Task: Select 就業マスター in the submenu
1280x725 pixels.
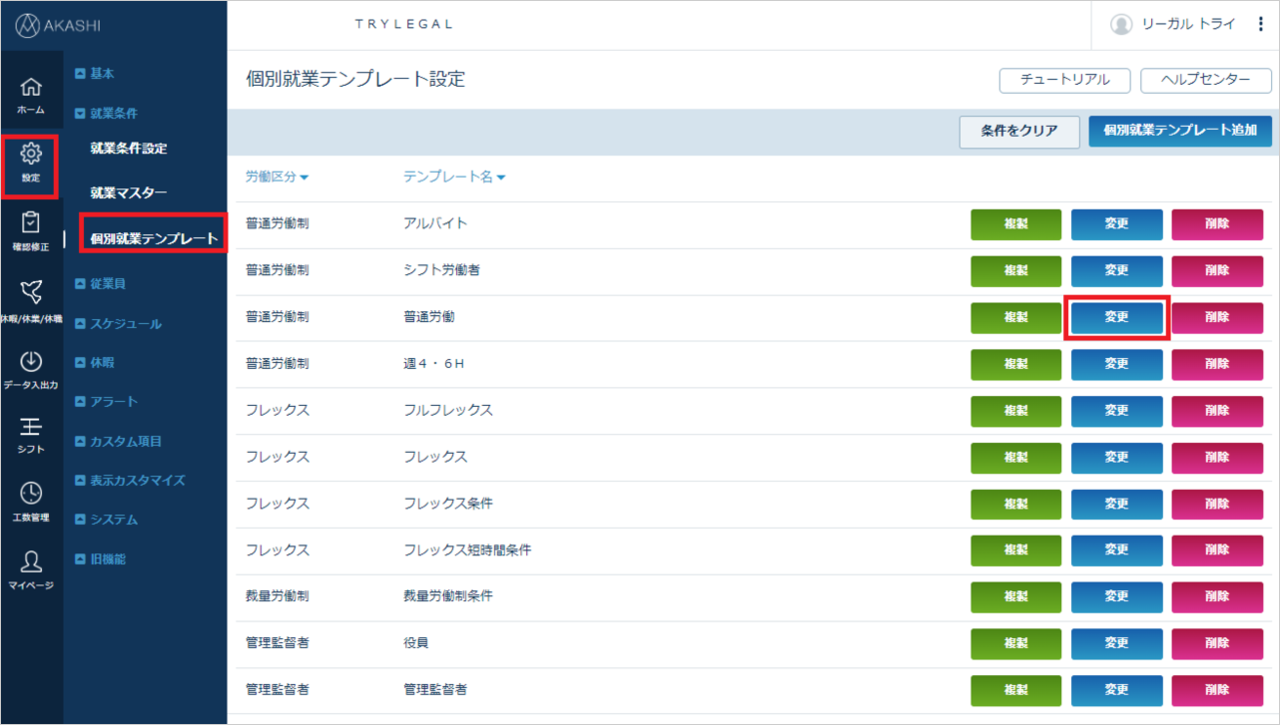Action: 129,193
